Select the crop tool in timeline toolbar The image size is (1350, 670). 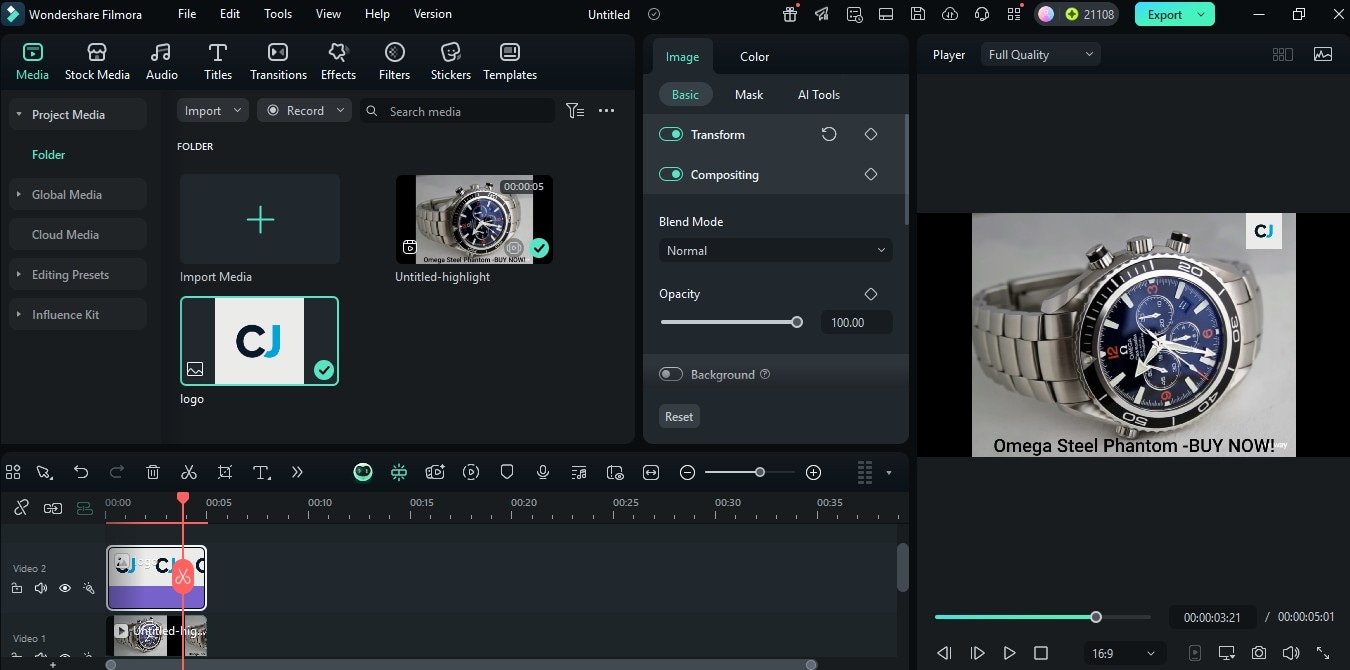pyautogui.click(x=225, y=472)
